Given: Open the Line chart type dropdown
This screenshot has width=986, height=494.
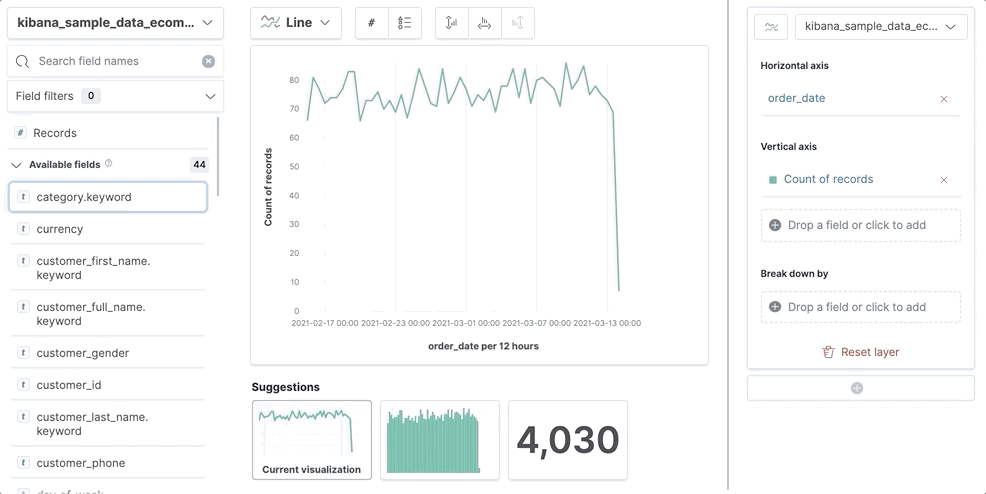Looking at the screenshot, I should pyautogui.click(x=296, y=23).
